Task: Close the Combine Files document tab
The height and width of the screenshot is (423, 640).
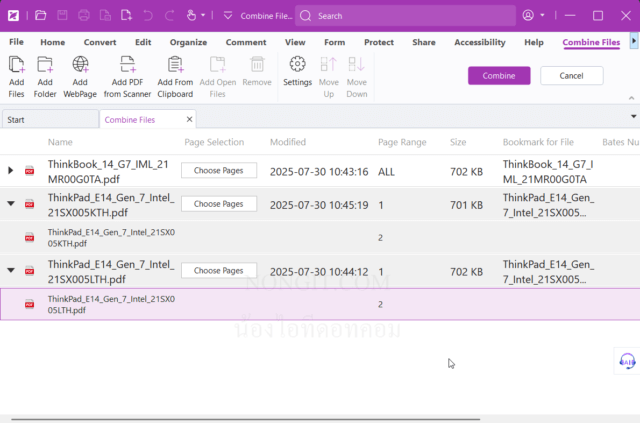Action: 189,119
